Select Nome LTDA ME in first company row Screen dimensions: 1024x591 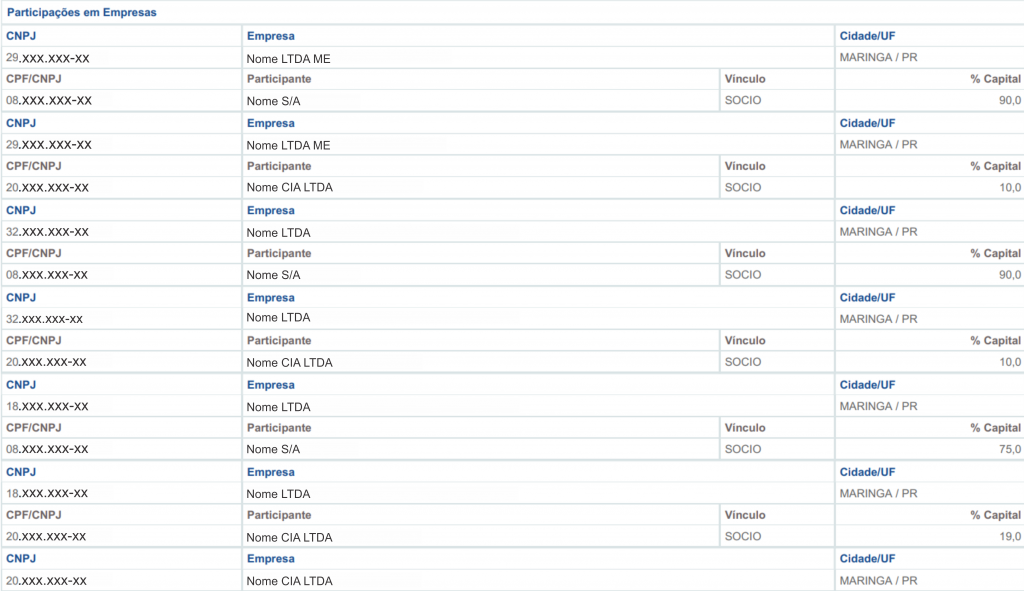[x=288, y=59]
